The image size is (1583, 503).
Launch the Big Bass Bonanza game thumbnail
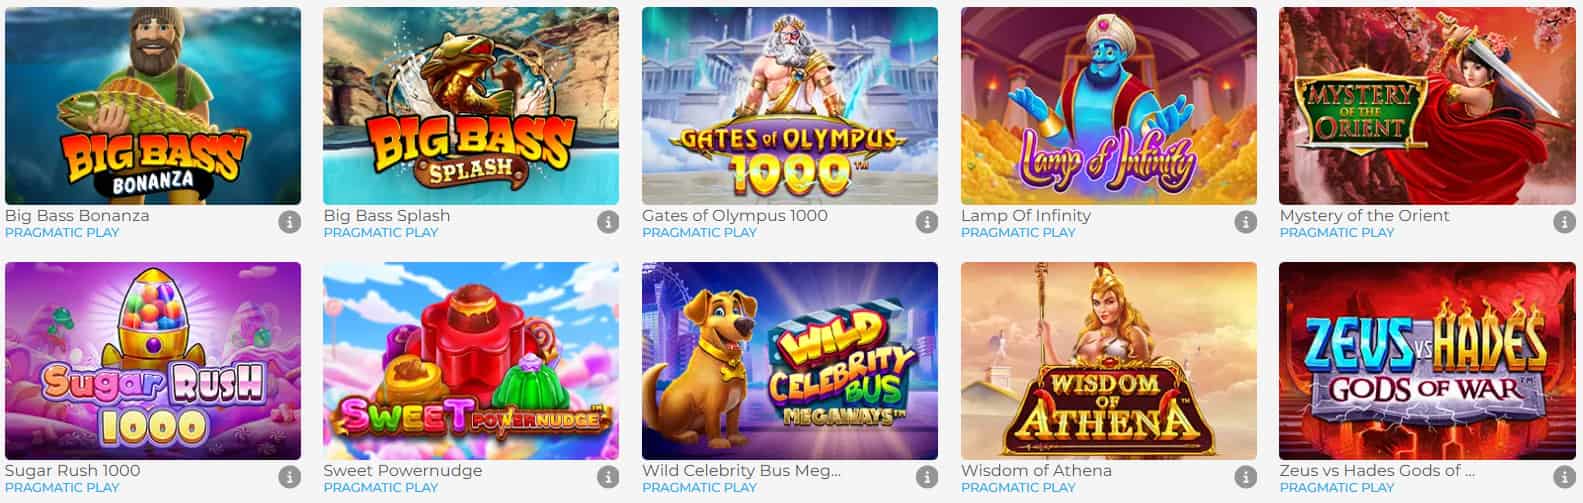(x=153, y=106)
